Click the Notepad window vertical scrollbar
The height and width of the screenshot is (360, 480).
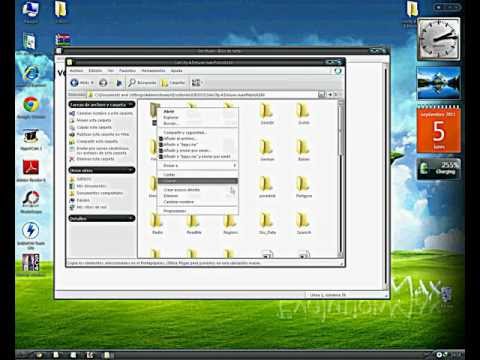(386, 177)
